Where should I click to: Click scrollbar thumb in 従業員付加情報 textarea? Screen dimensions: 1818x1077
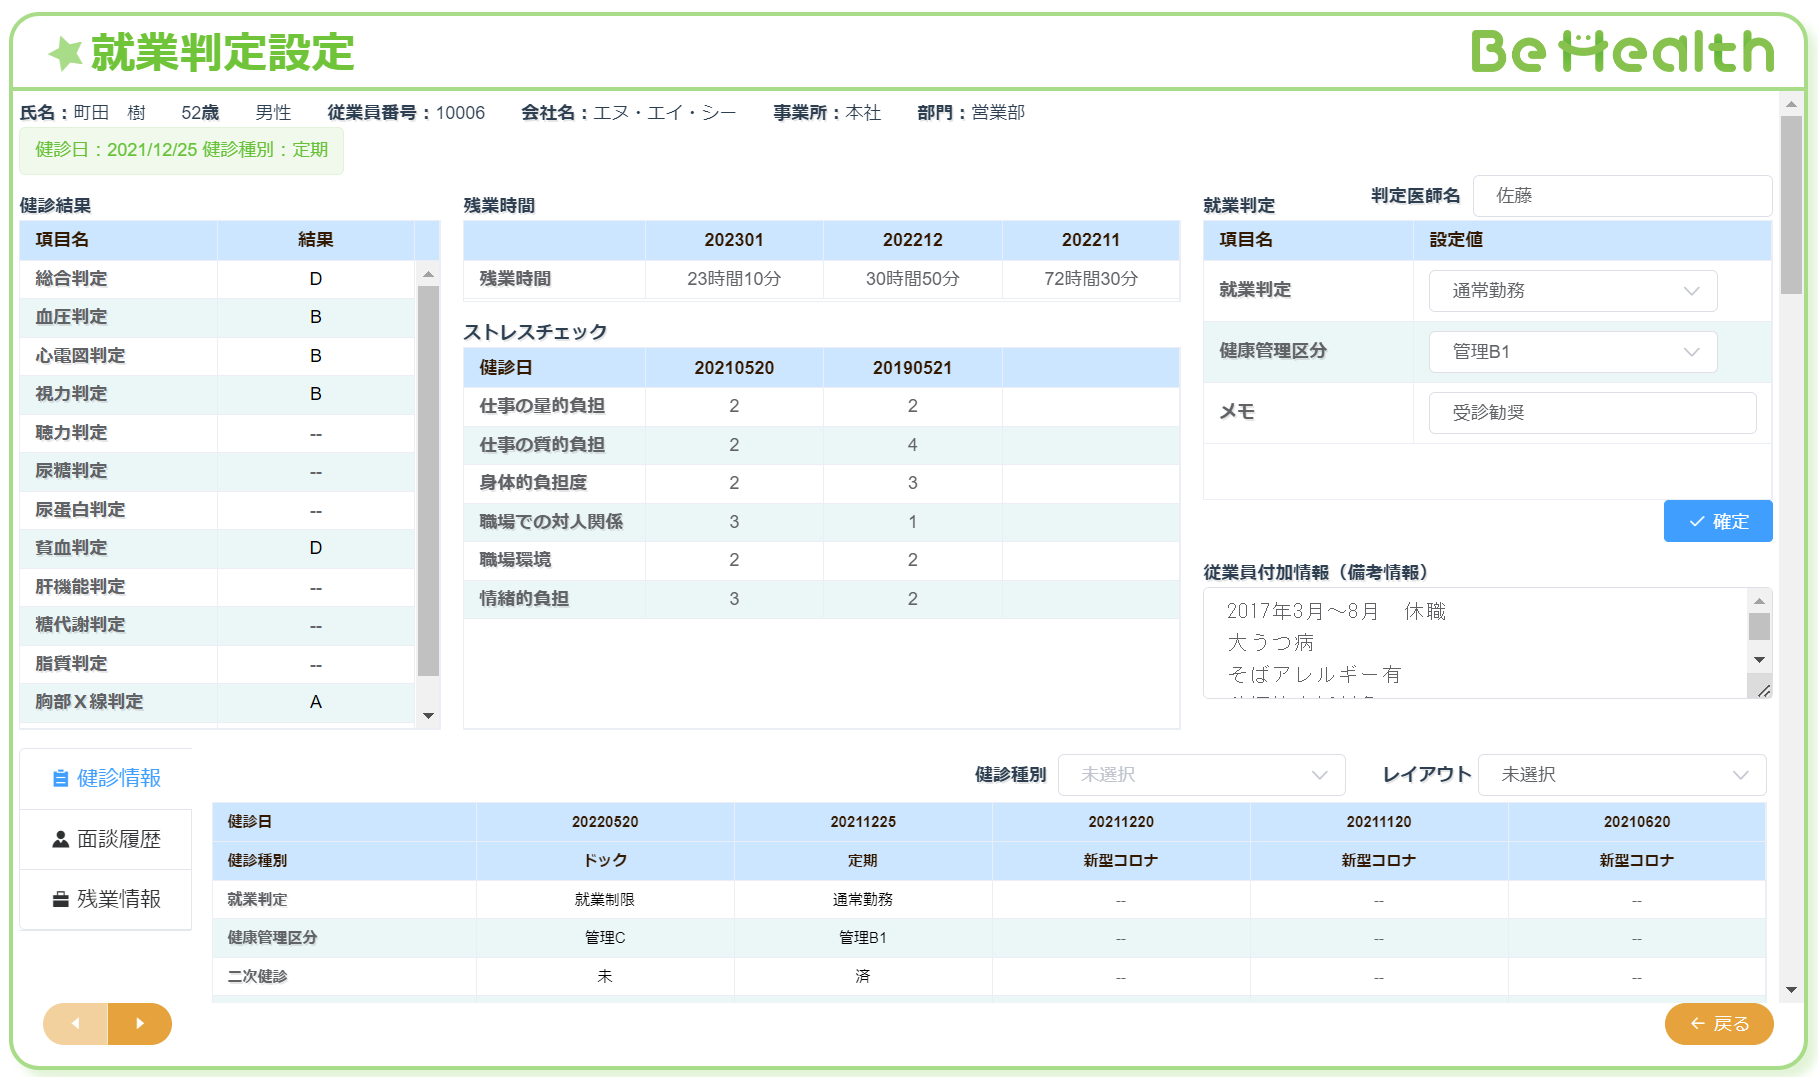click(x=1759, y=627)
